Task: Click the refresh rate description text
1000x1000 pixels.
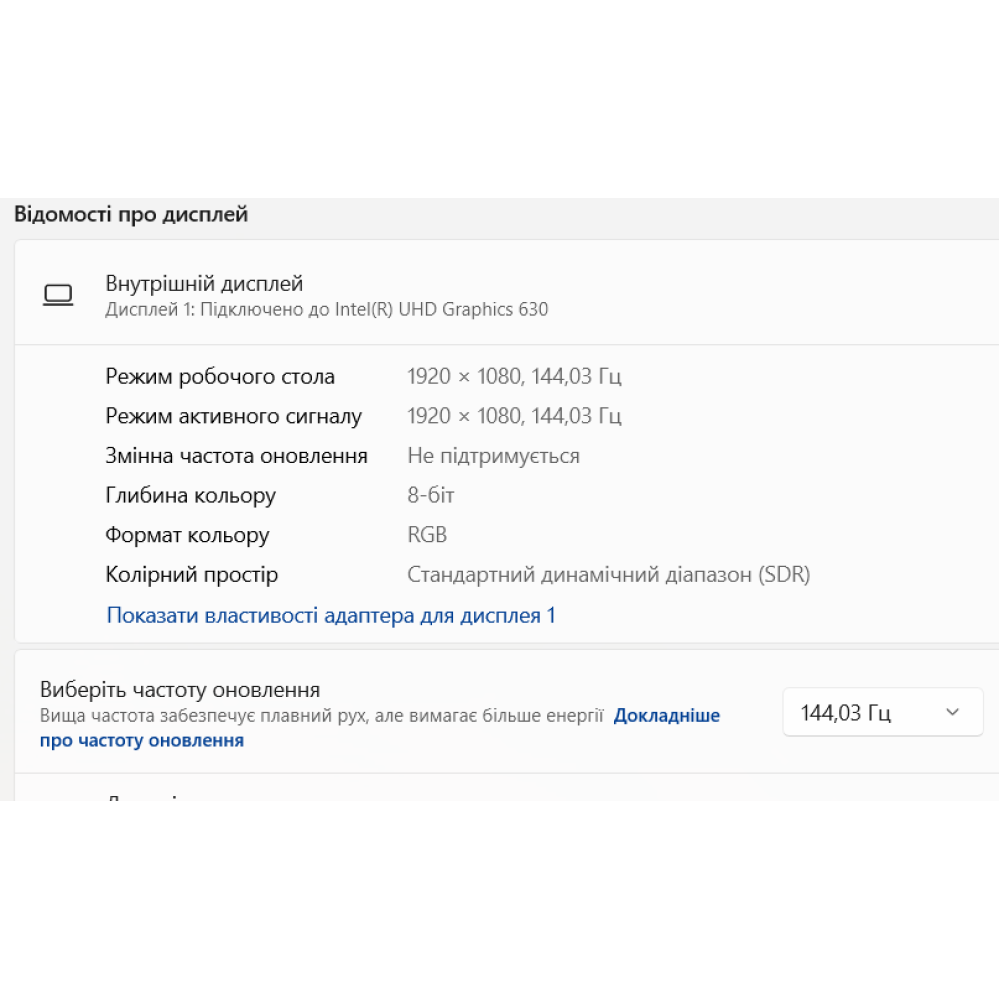Action: point(320,715)
